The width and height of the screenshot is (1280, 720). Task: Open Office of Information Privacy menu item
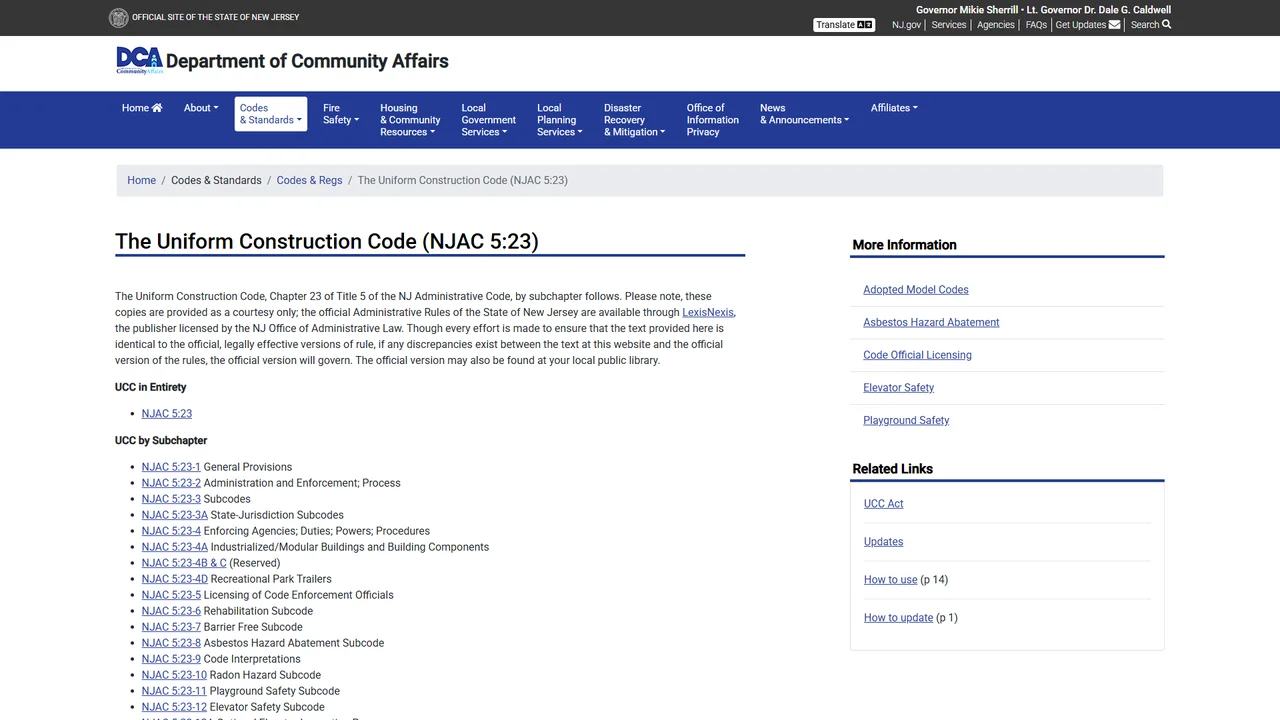[x=713, y=120]
